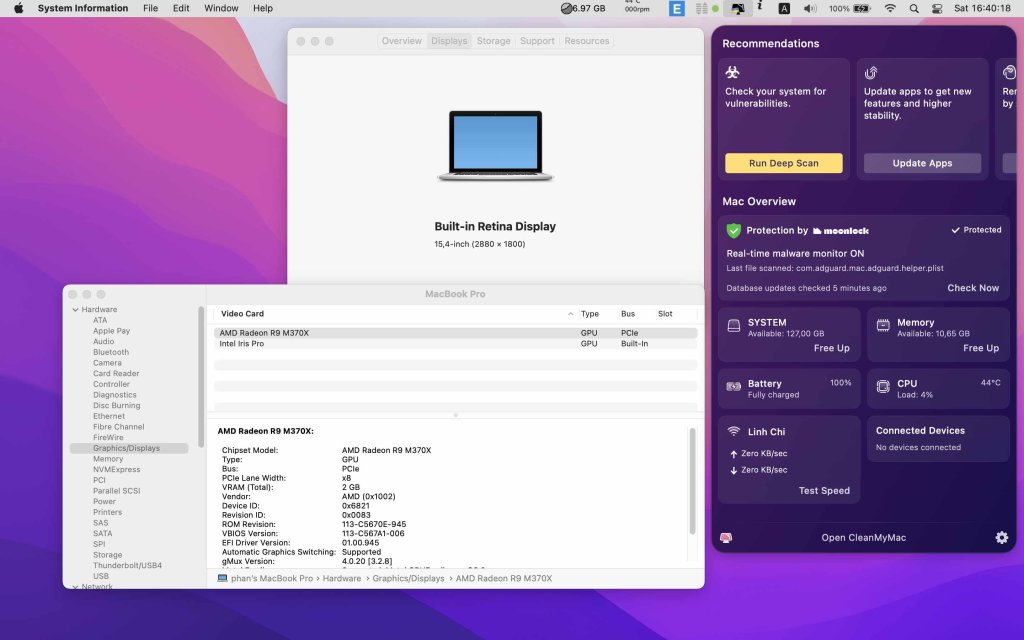The image size is (1024, 640).
Task: Click the Wi-Fi icon next to Linh Chi
Action: [733, 431]
